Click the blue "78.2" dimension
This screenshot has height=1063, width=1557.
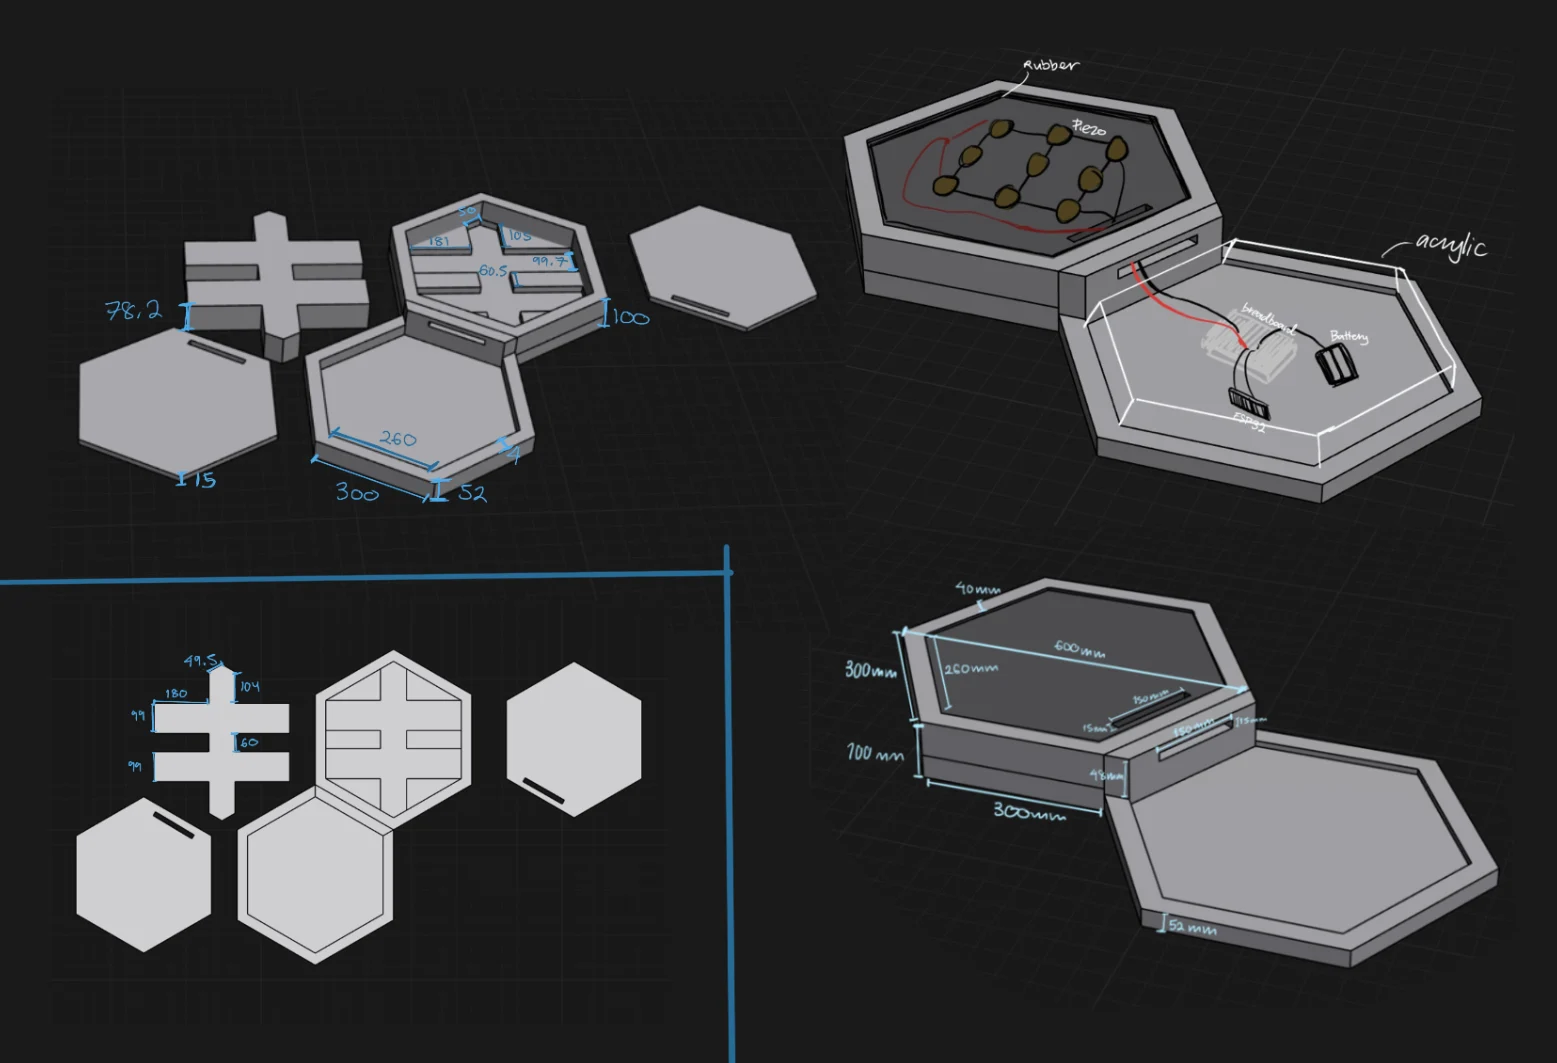[133, 311]
